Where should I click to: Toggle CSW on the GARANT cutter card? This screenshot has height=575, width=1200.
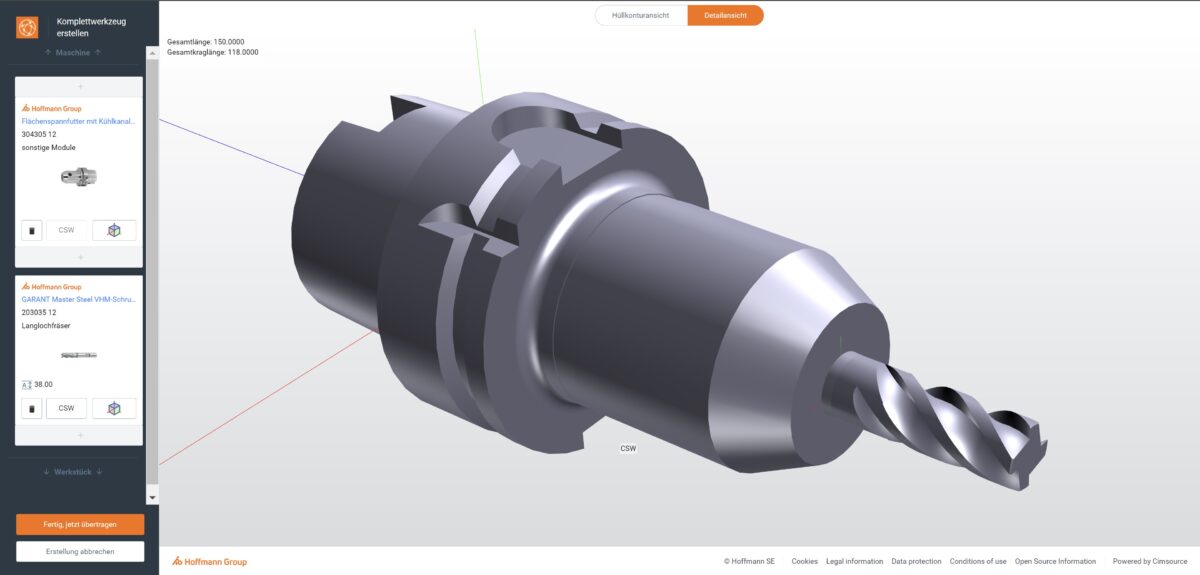(66, 408)
